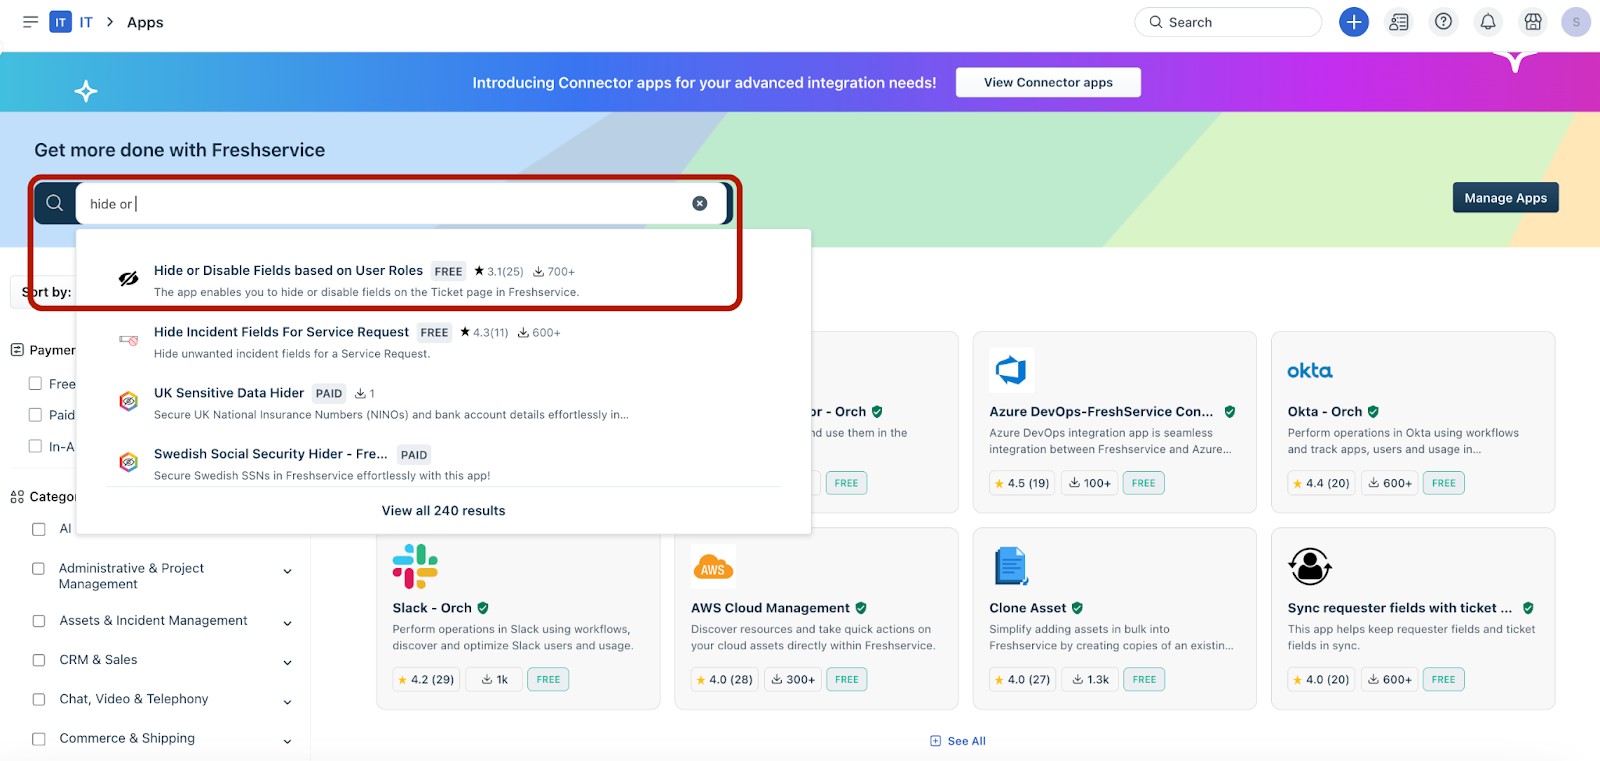Viewport: 1600px width, 761px height.
Task: Open the hamburger navigation menu
Action: (30, 22)
